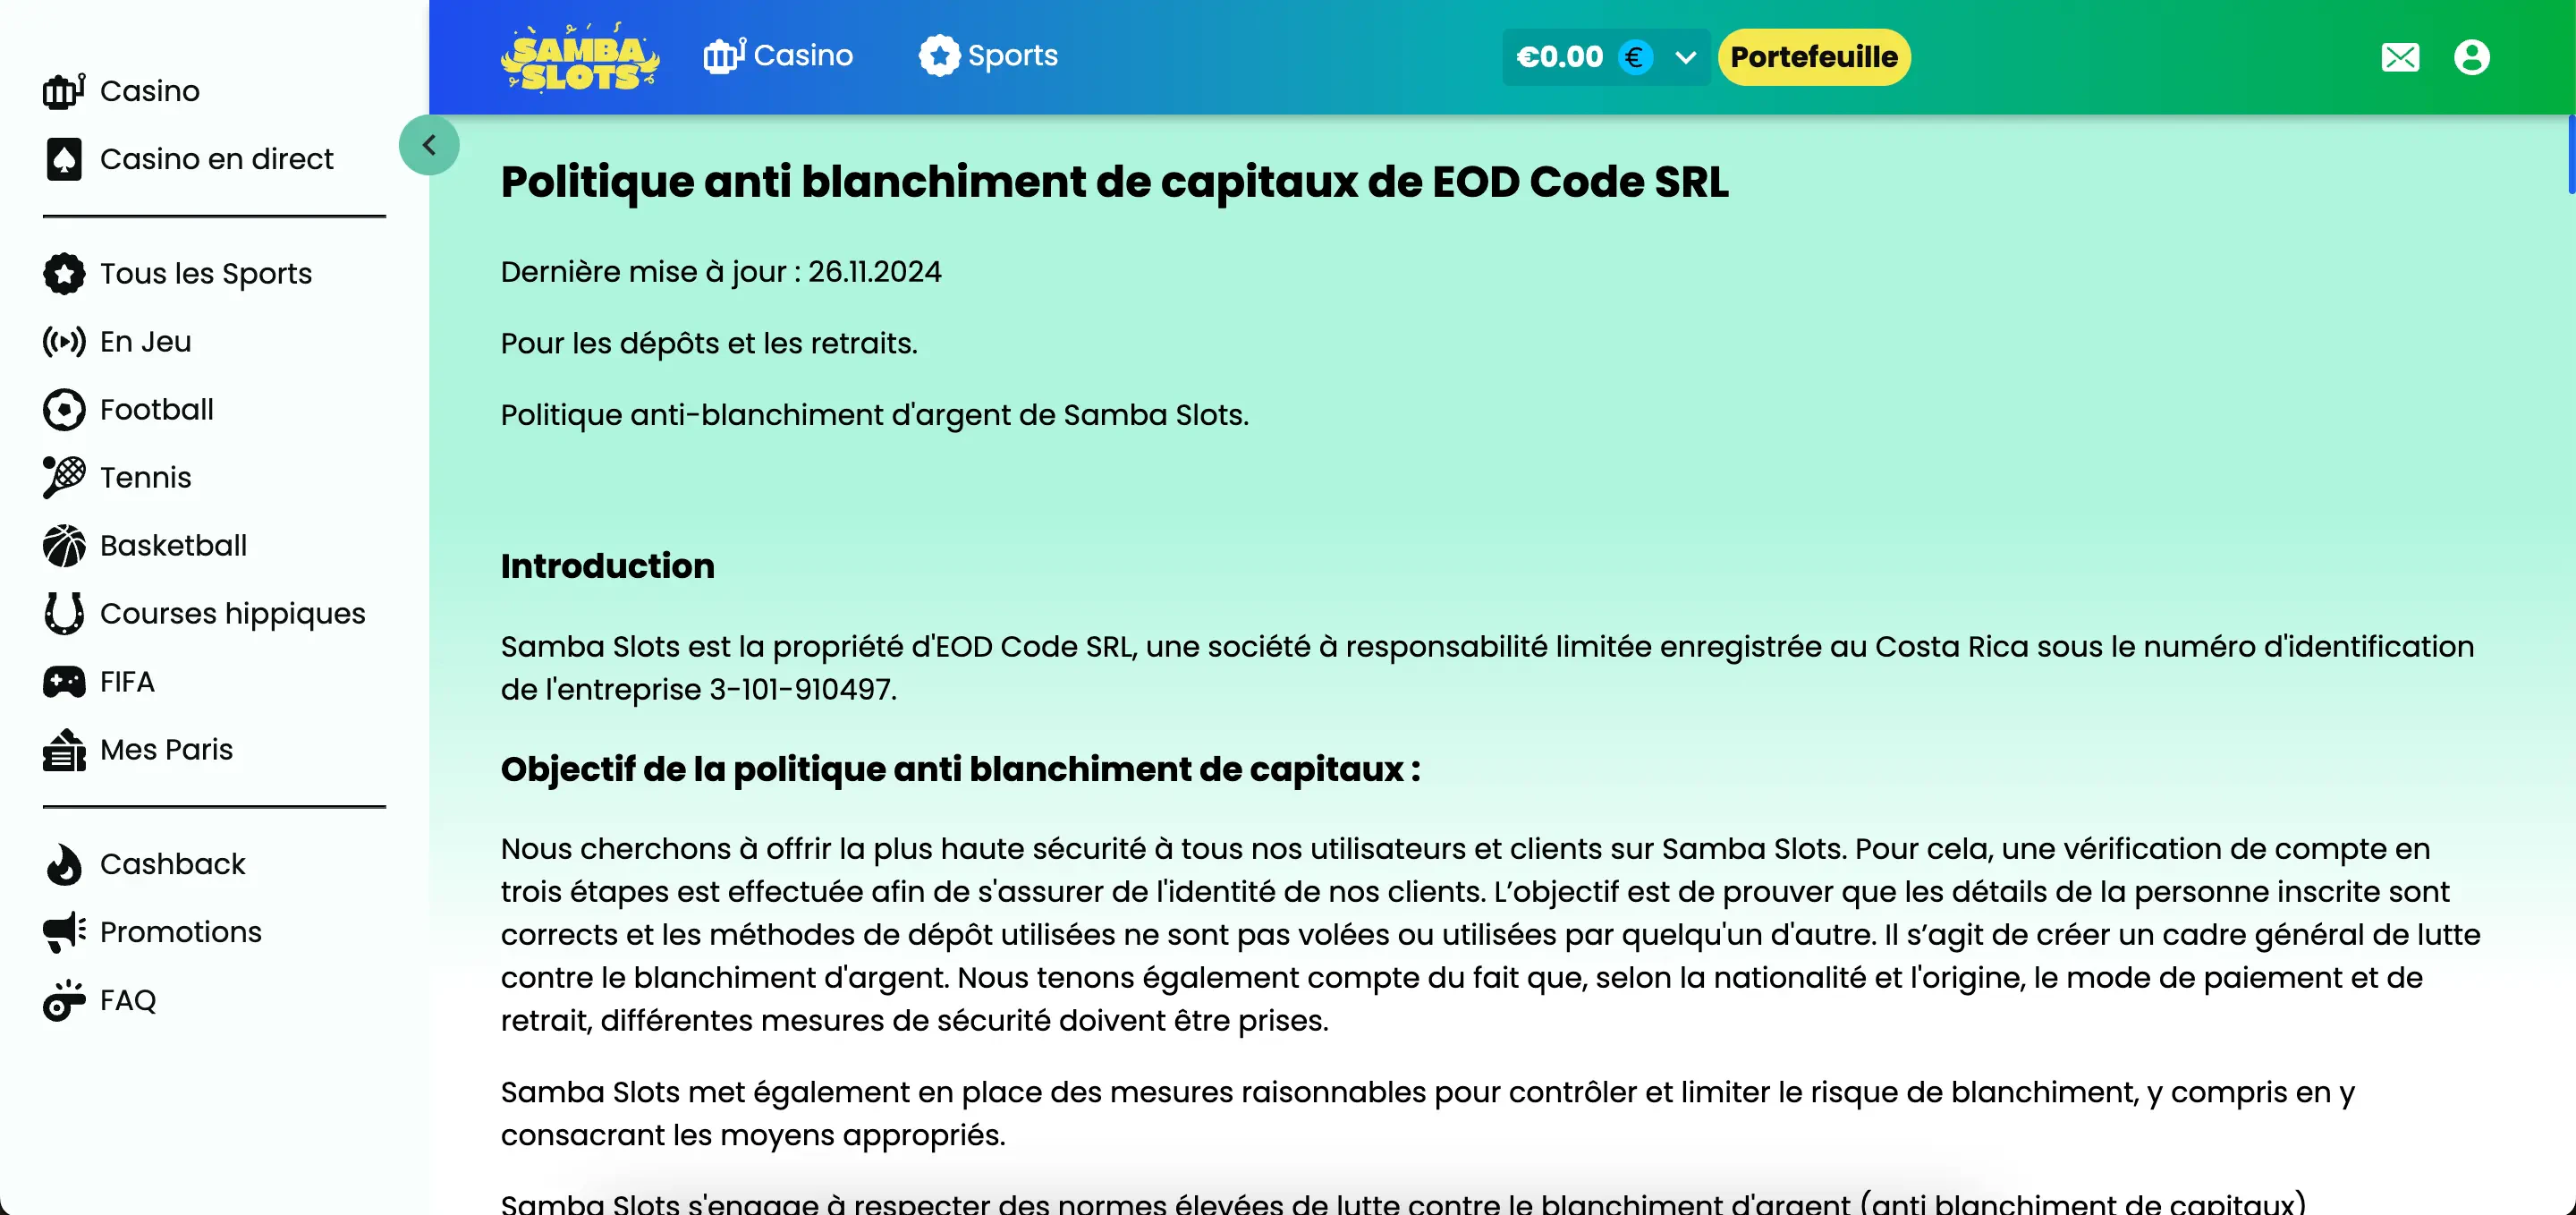Click the Casino slot icon in sidebar
Image resolution: width=2576 pixels, height=1215 pixels.
[64, 91]
